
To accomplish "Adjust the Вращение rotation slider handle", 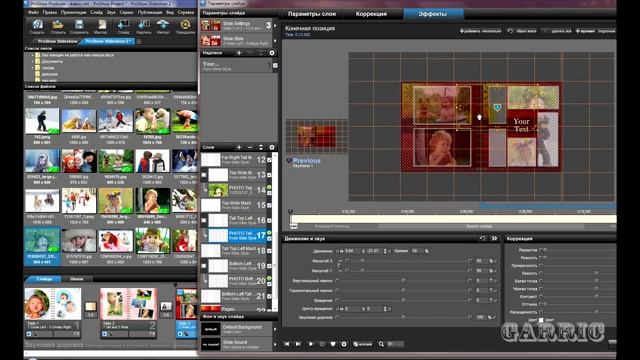I will click(403, 300).
